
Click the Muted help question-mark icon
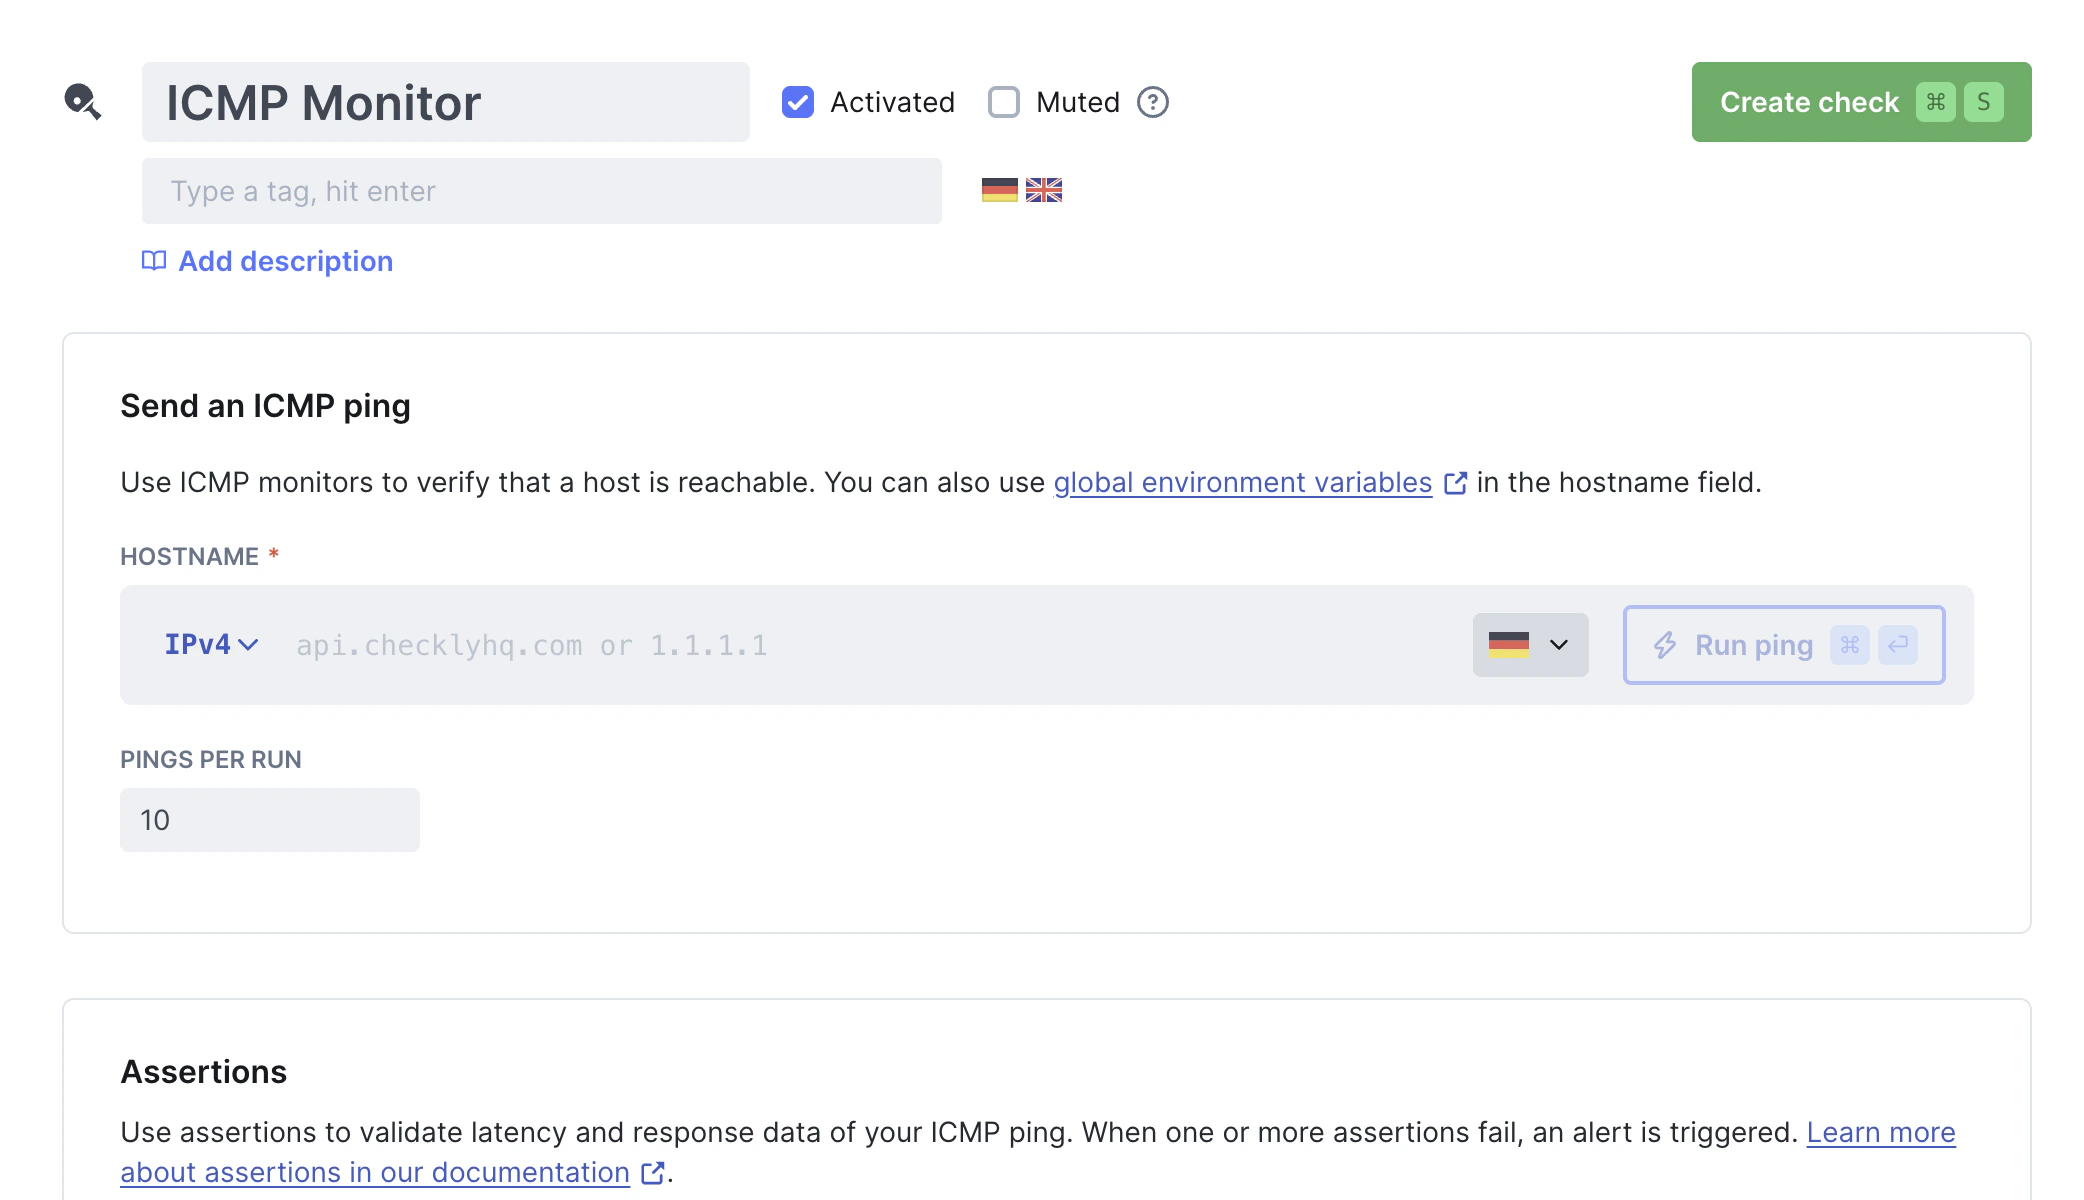(1152, 102)
